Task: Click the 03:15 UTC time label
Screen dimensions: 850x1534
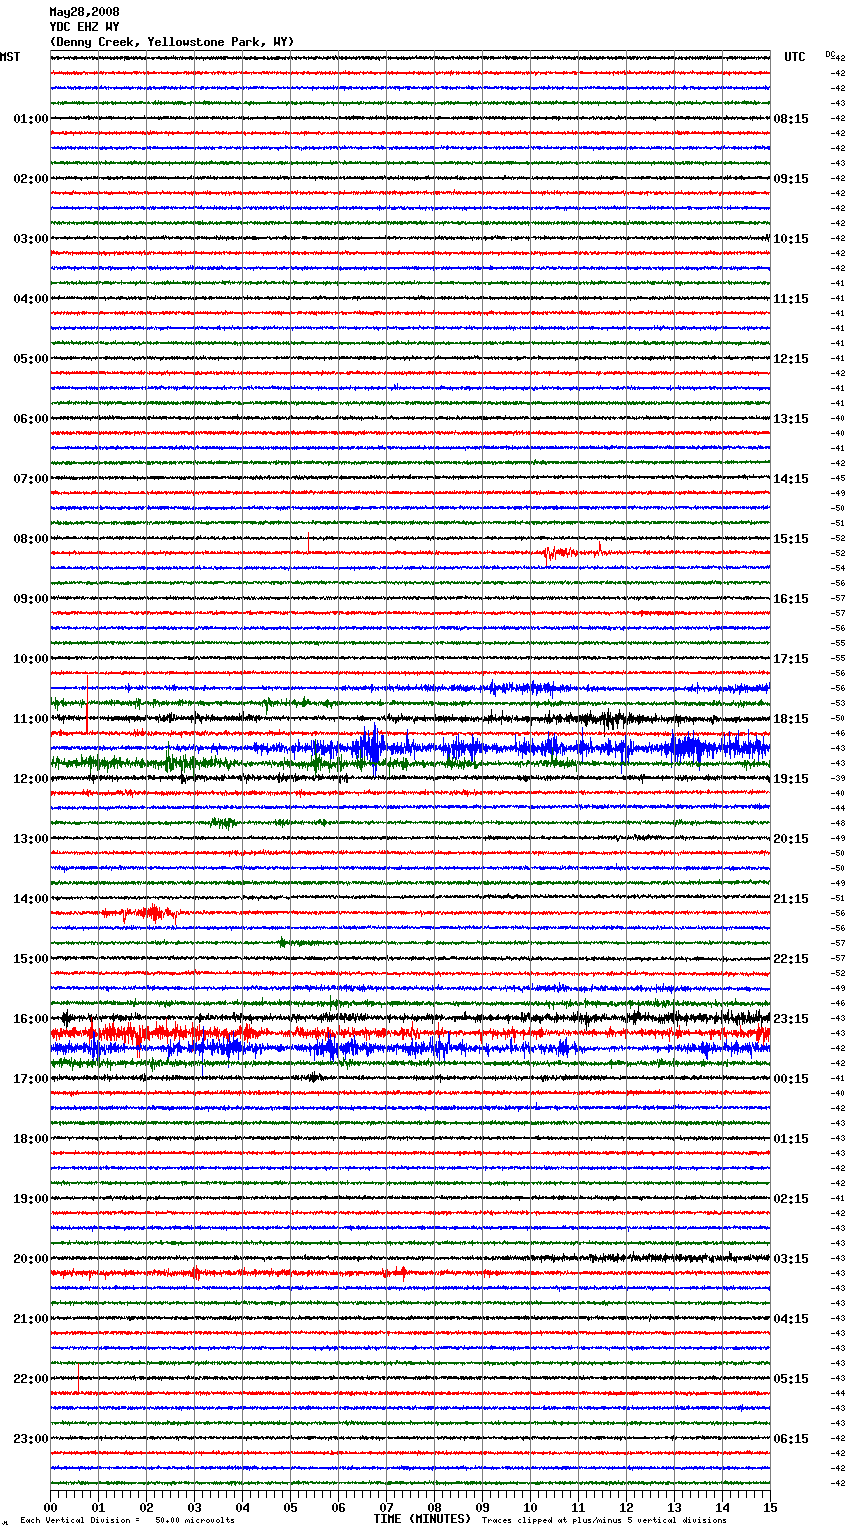Action: [x=791, y=1259]
